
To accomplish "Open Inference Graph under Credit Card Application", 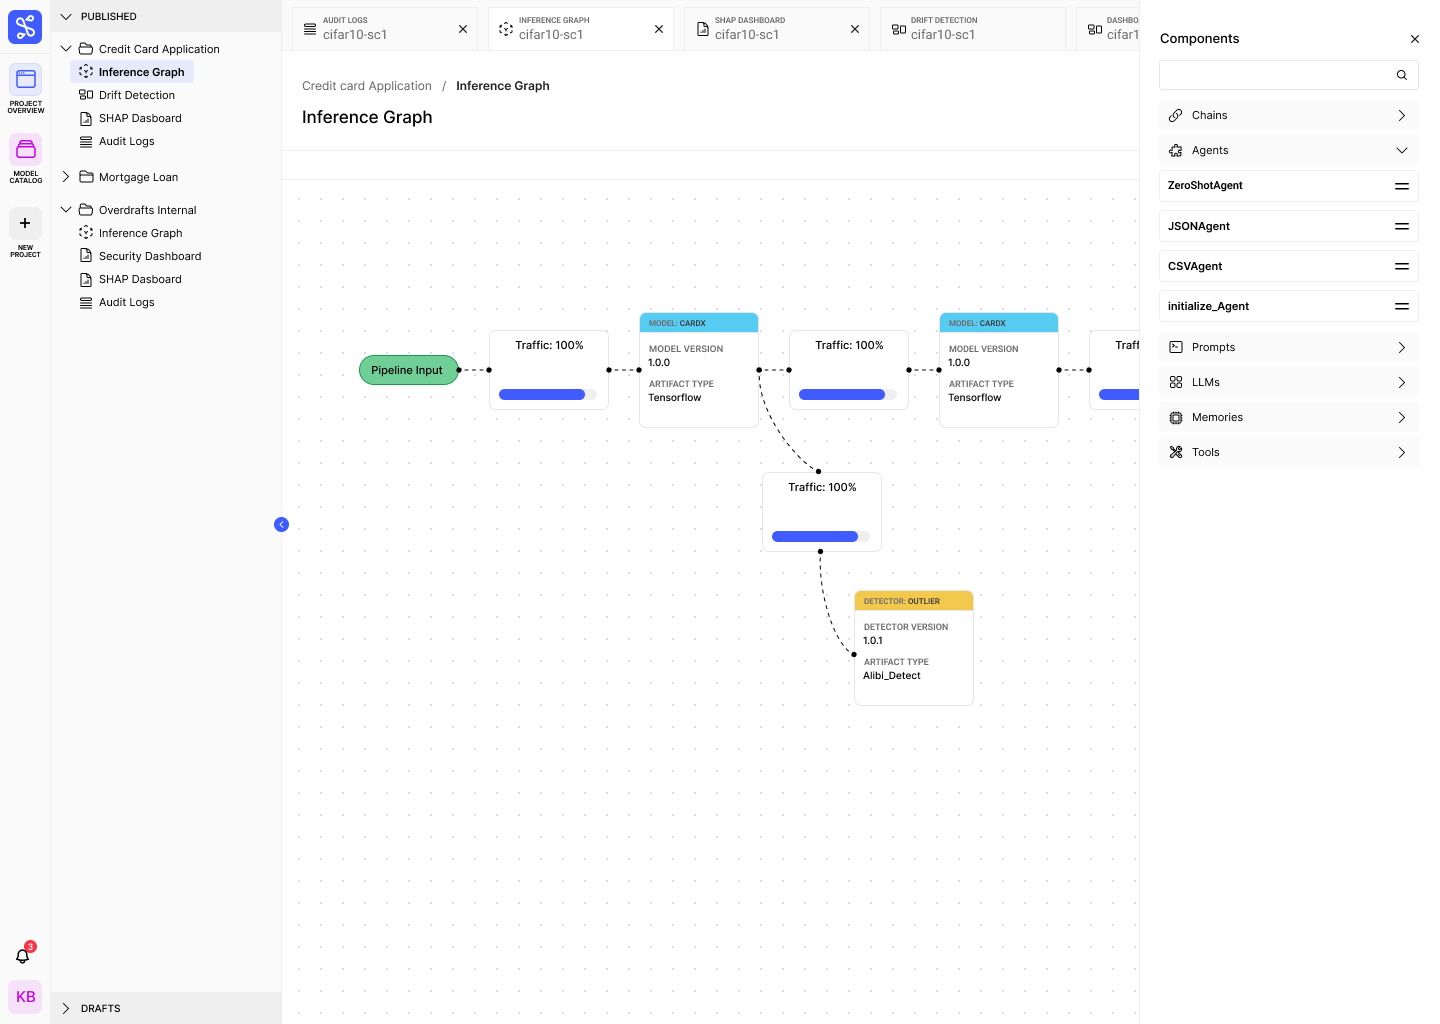I will click(132, 72).
